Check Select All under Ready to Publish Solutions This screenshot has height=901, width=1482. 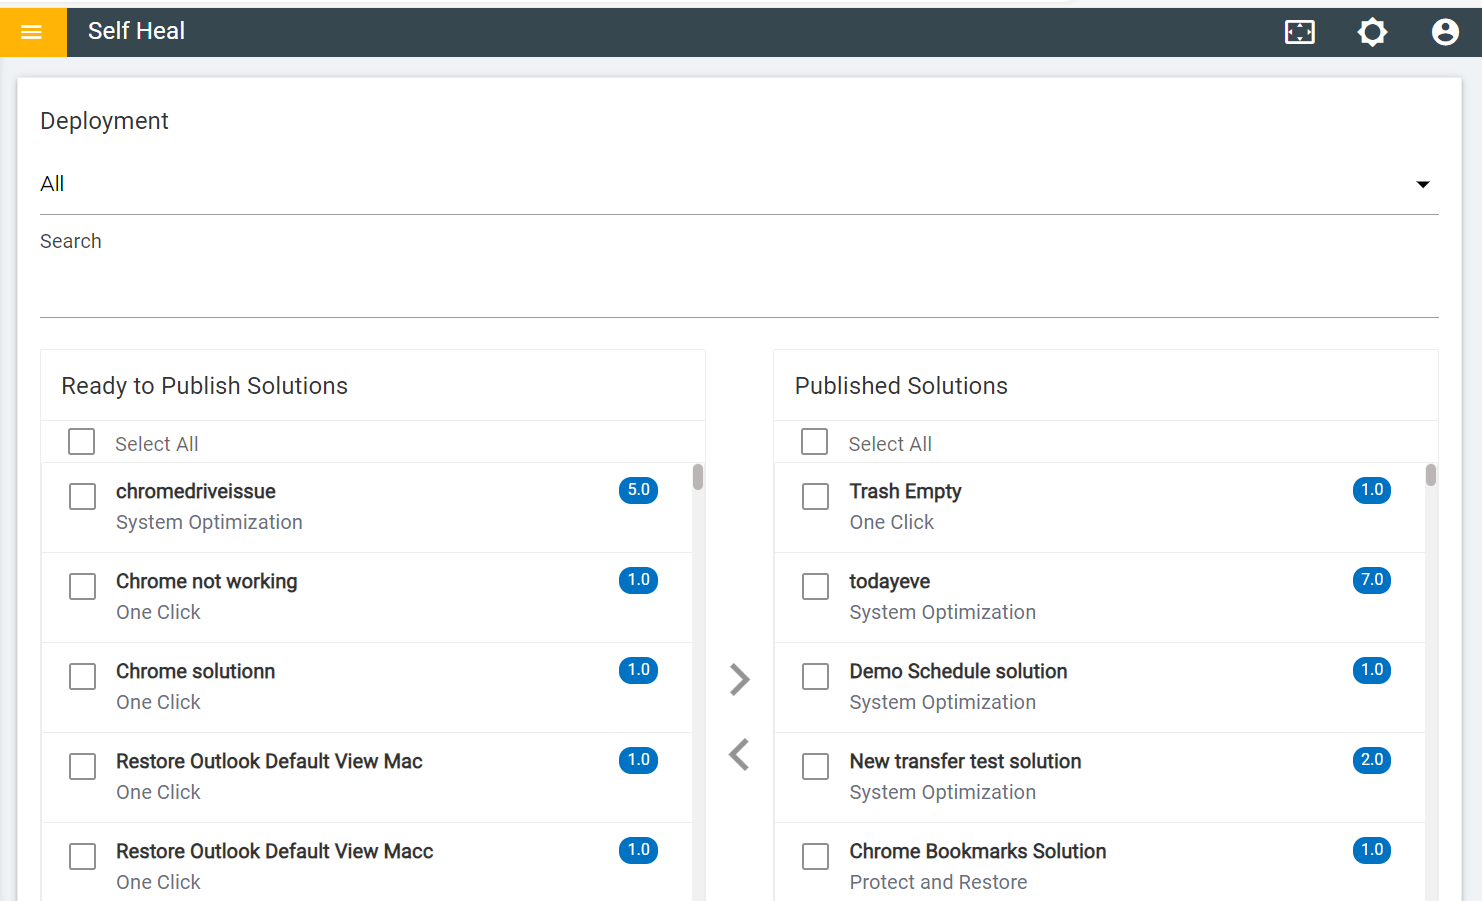point(82,442)
